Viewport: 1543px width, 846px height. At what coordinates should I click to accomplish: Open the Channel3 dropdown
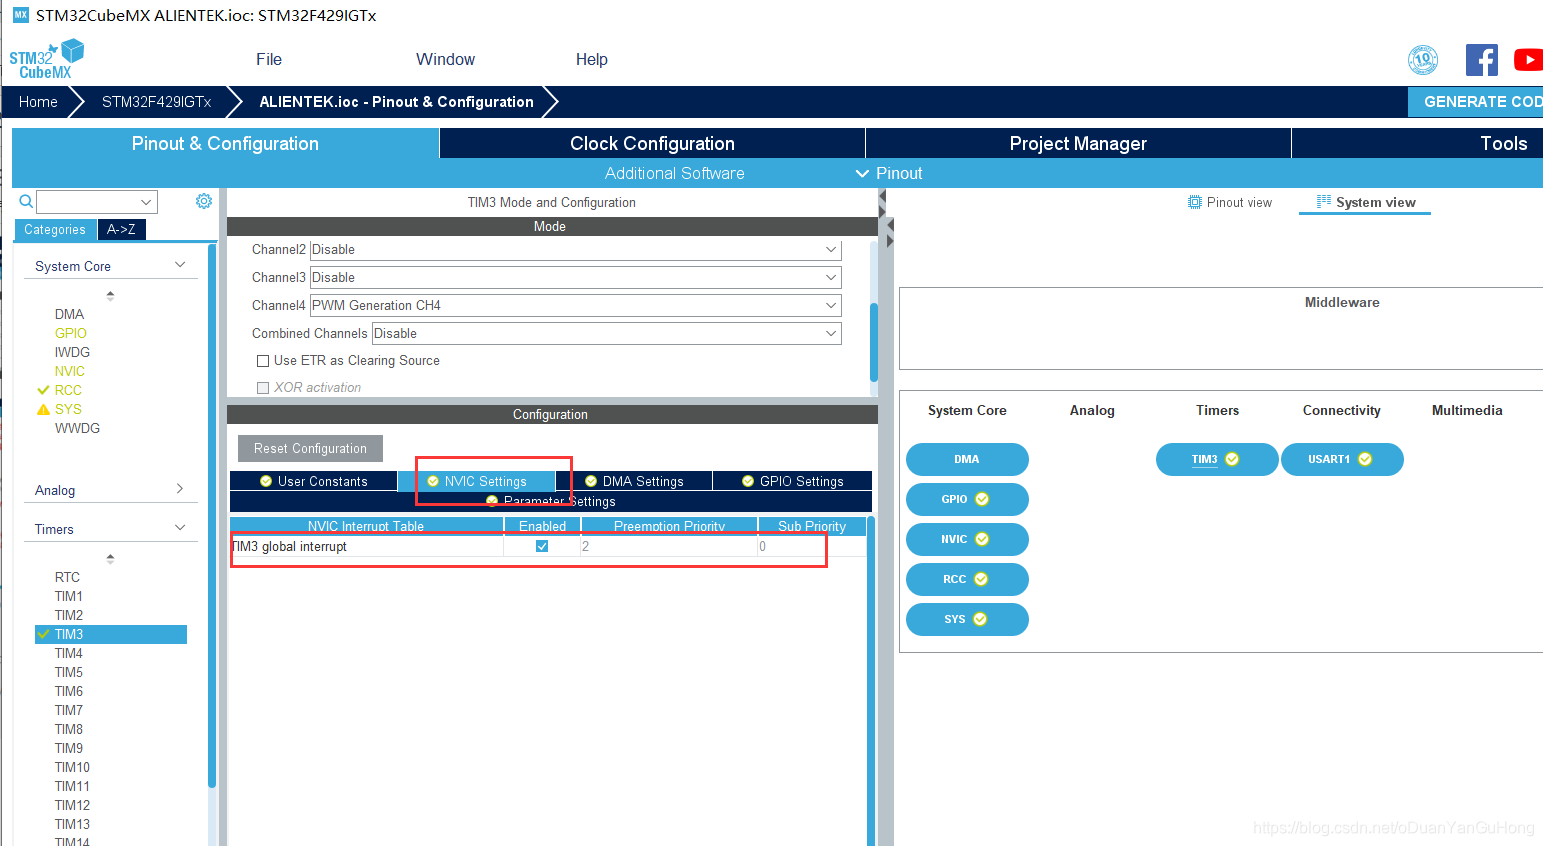point(575,277)
